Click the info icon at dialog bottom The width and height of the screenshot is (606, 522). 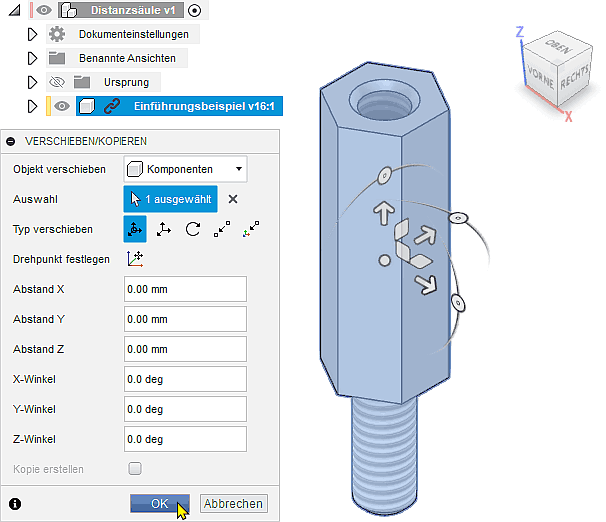pyautogui.click(x=15, y=504)
